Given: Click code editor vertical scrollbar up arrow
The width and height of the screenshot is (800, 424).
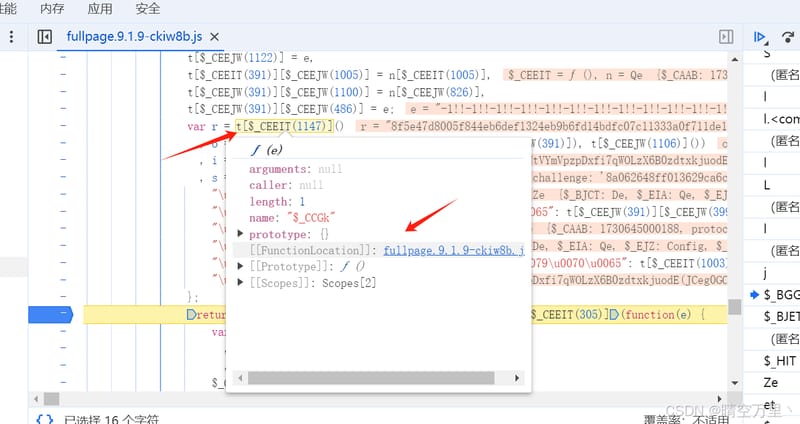Looking at the screenshot, I should click(735, 60).
